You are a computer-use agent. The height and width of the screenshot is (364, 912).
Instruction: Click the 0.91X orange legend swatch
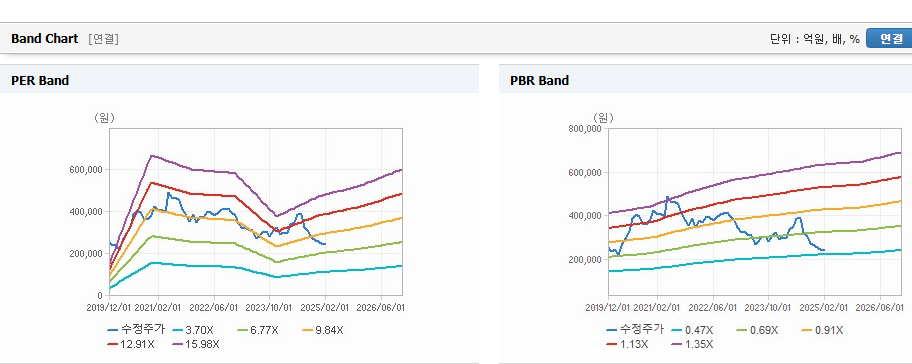[807, 330]
